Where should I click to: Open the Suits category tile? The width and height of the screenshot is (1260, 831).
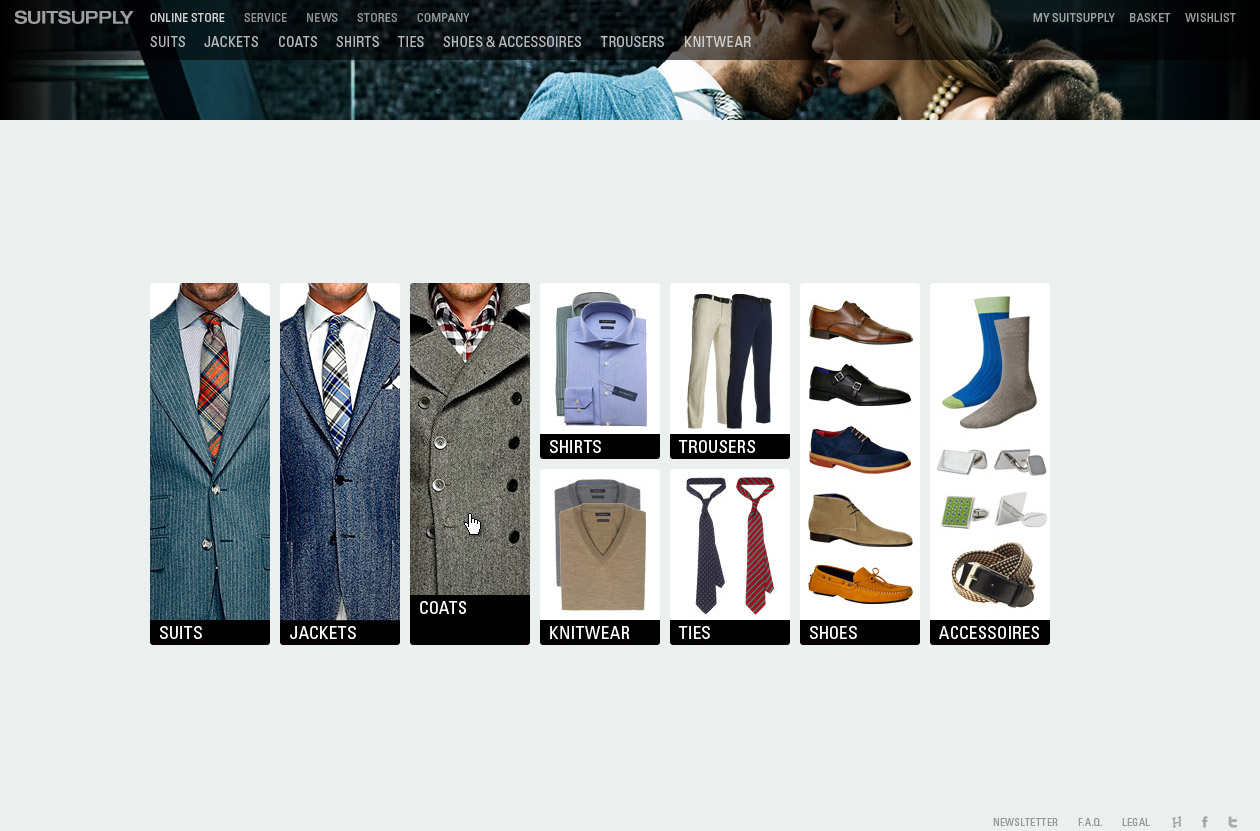point(210,463)
